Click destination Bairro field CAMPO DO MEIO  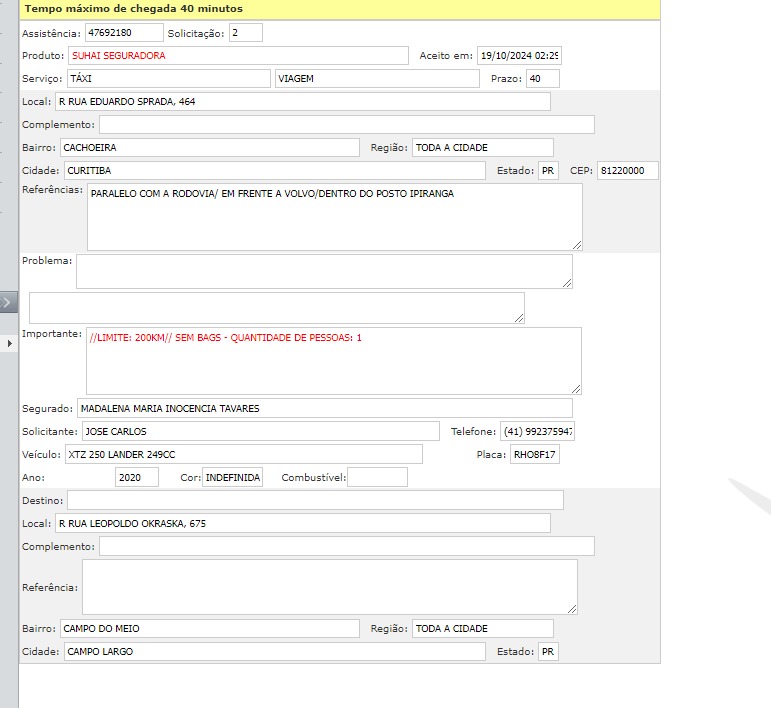(x=209, y=629)
